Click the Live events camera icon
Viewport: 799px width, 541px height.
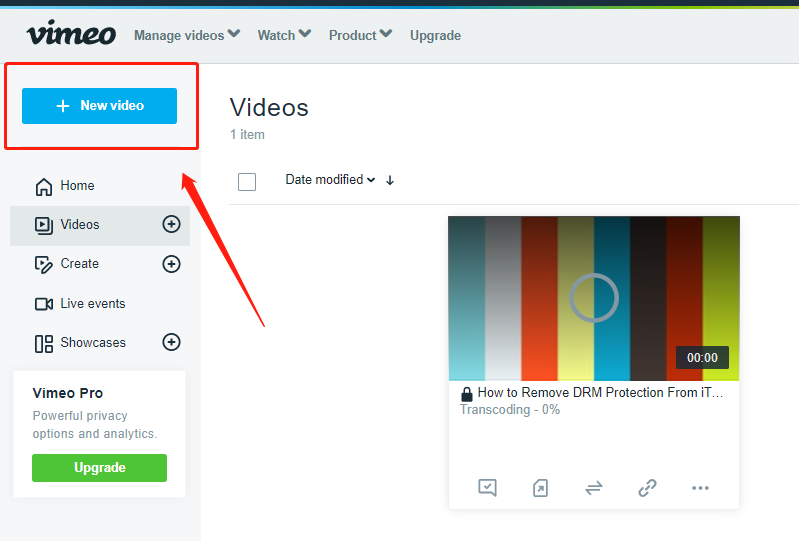click(44, 304)
